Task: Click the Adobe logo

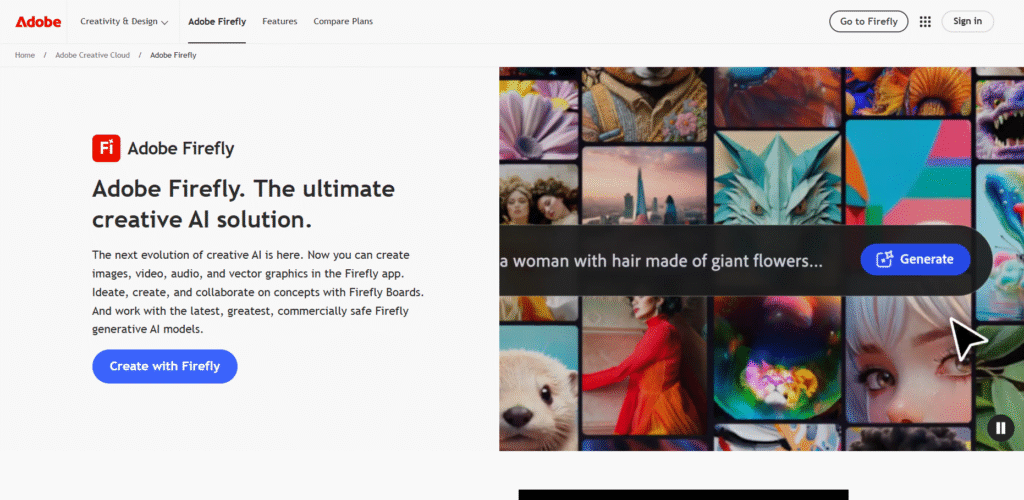Action: (38, 22)
